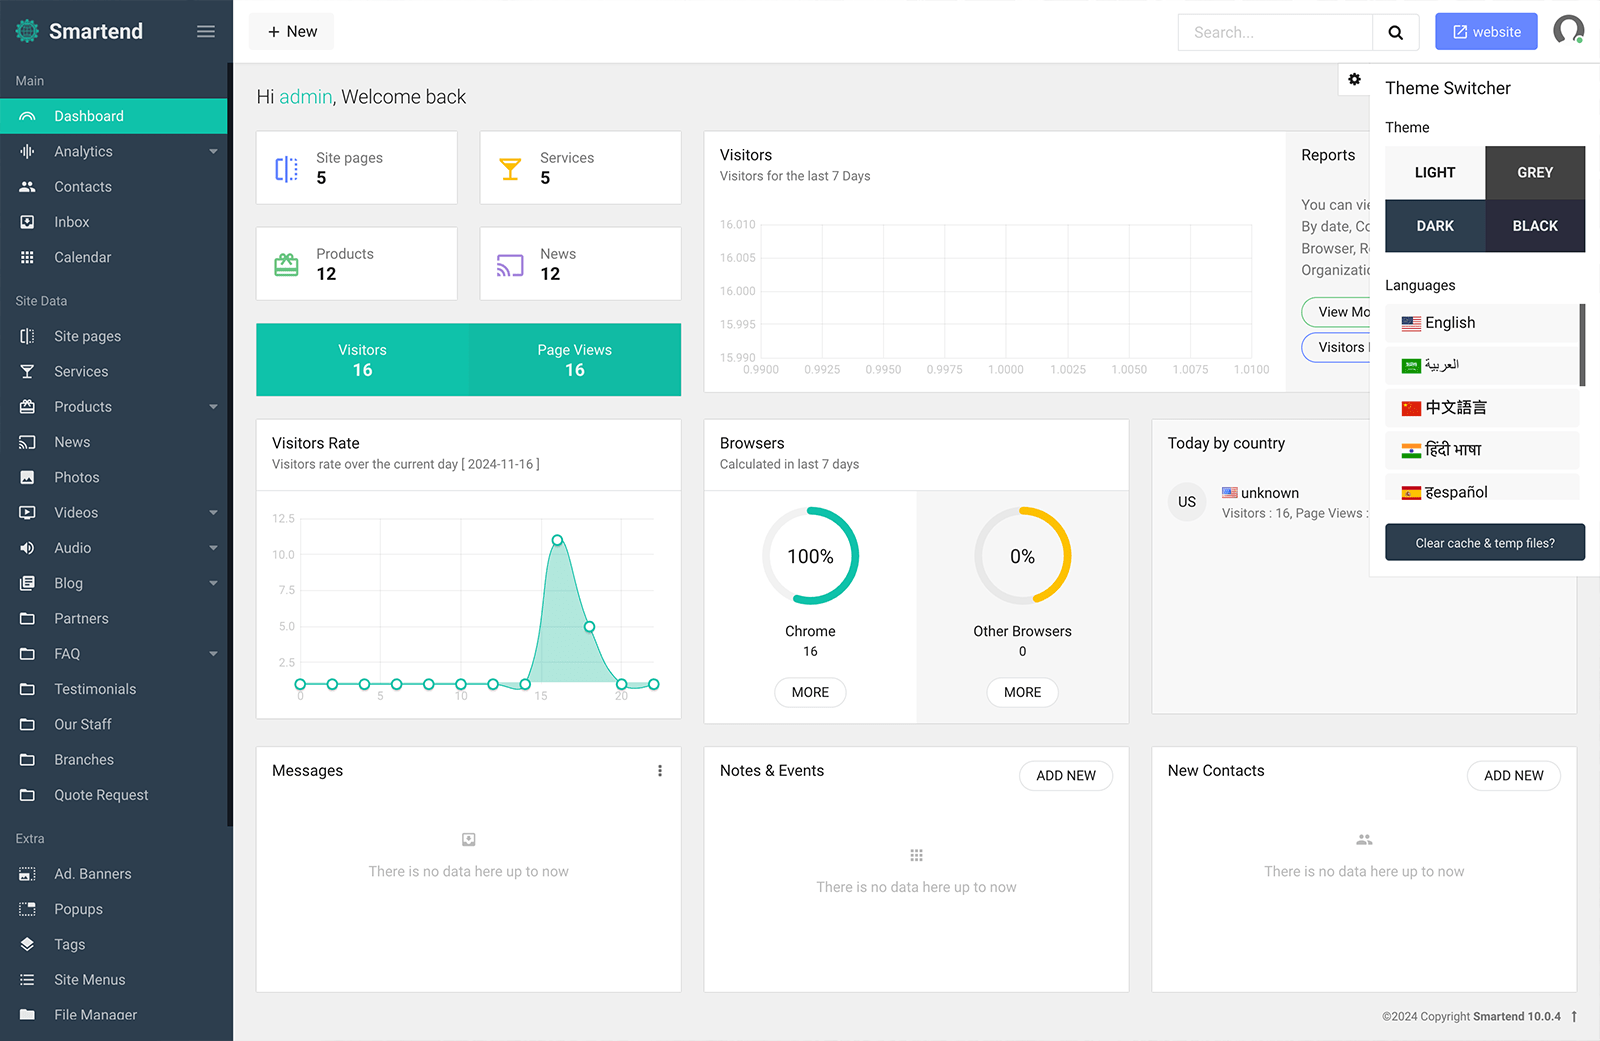Click the scroll-to-top arrow in footer
The height and width of the screenshot is (1041, 1600).
pyautogui.click(x=1574, y=1016)
